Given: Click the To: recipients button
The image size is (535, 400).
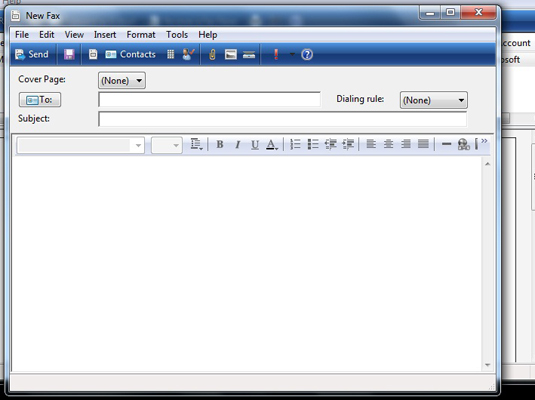Looking at the screenshot, I should tap(40, 100).
